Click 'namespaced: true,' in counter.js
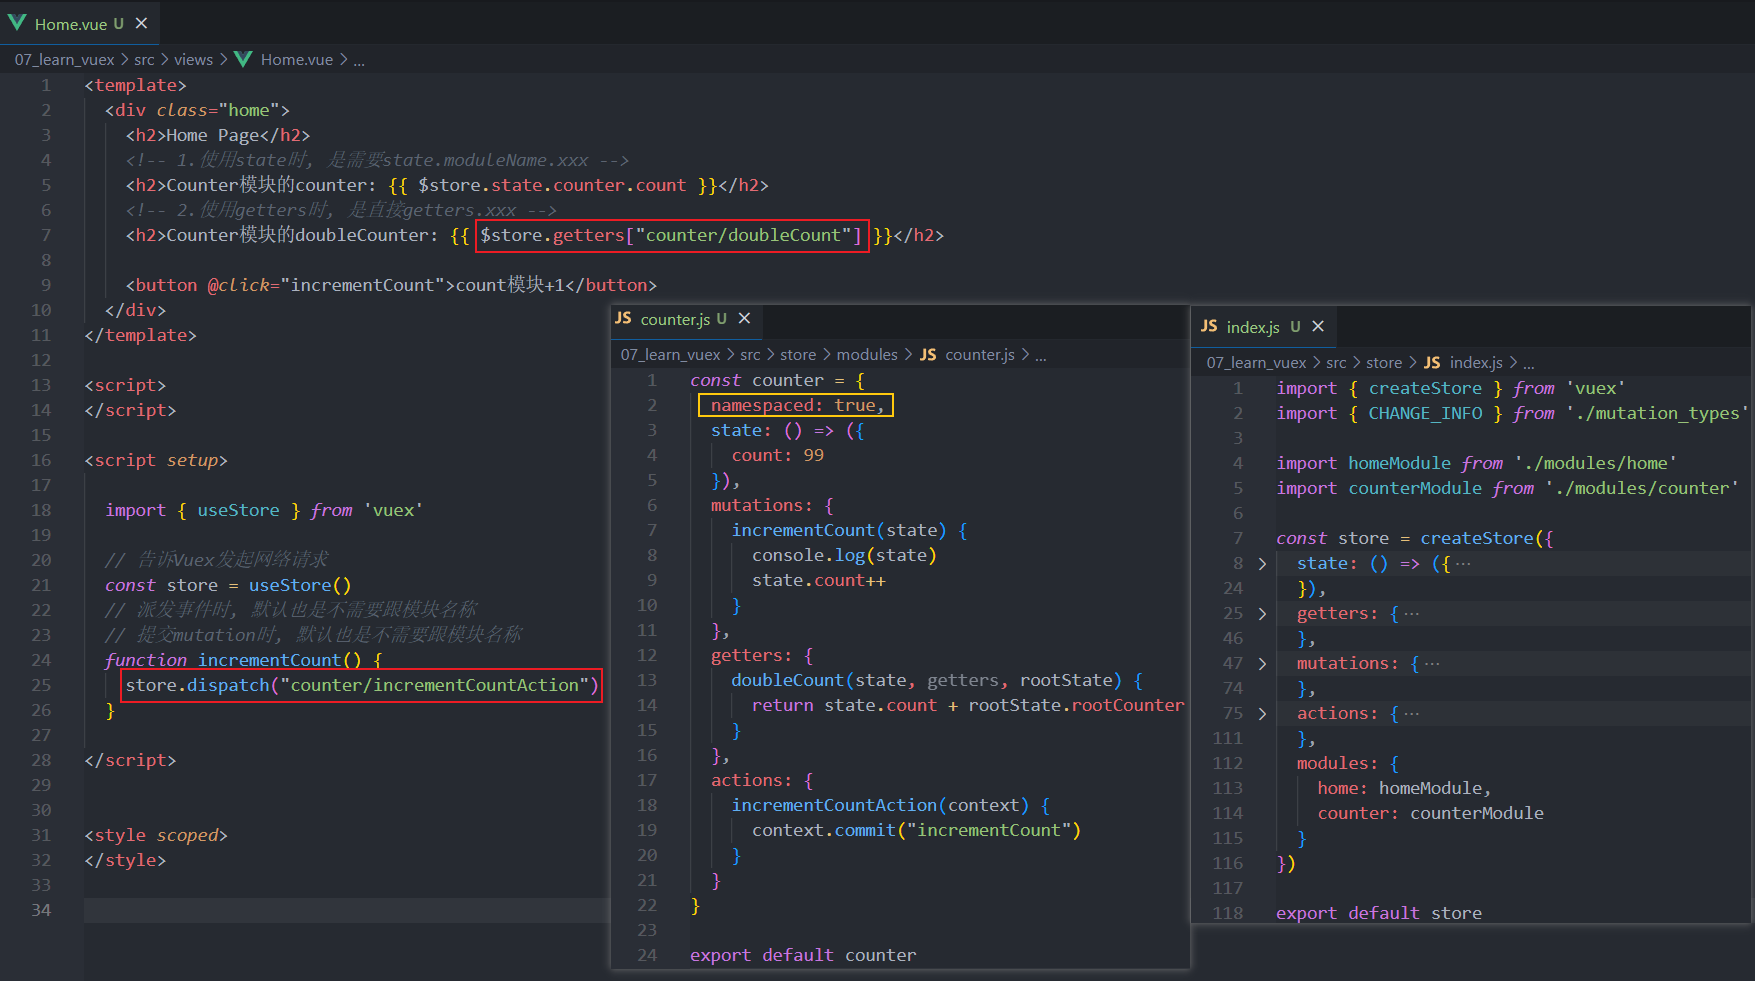This screenshot has width=1755, height=981. (x=798, y=405)
